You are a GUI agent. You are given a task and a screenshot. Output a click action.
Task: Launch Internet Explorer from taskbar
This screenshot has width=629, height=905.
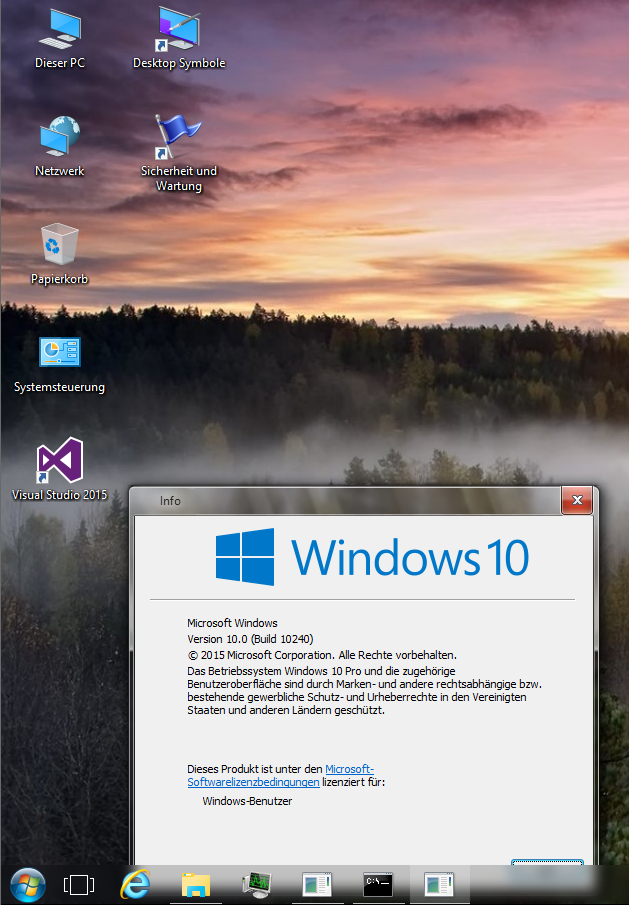[x=136, y=884]
